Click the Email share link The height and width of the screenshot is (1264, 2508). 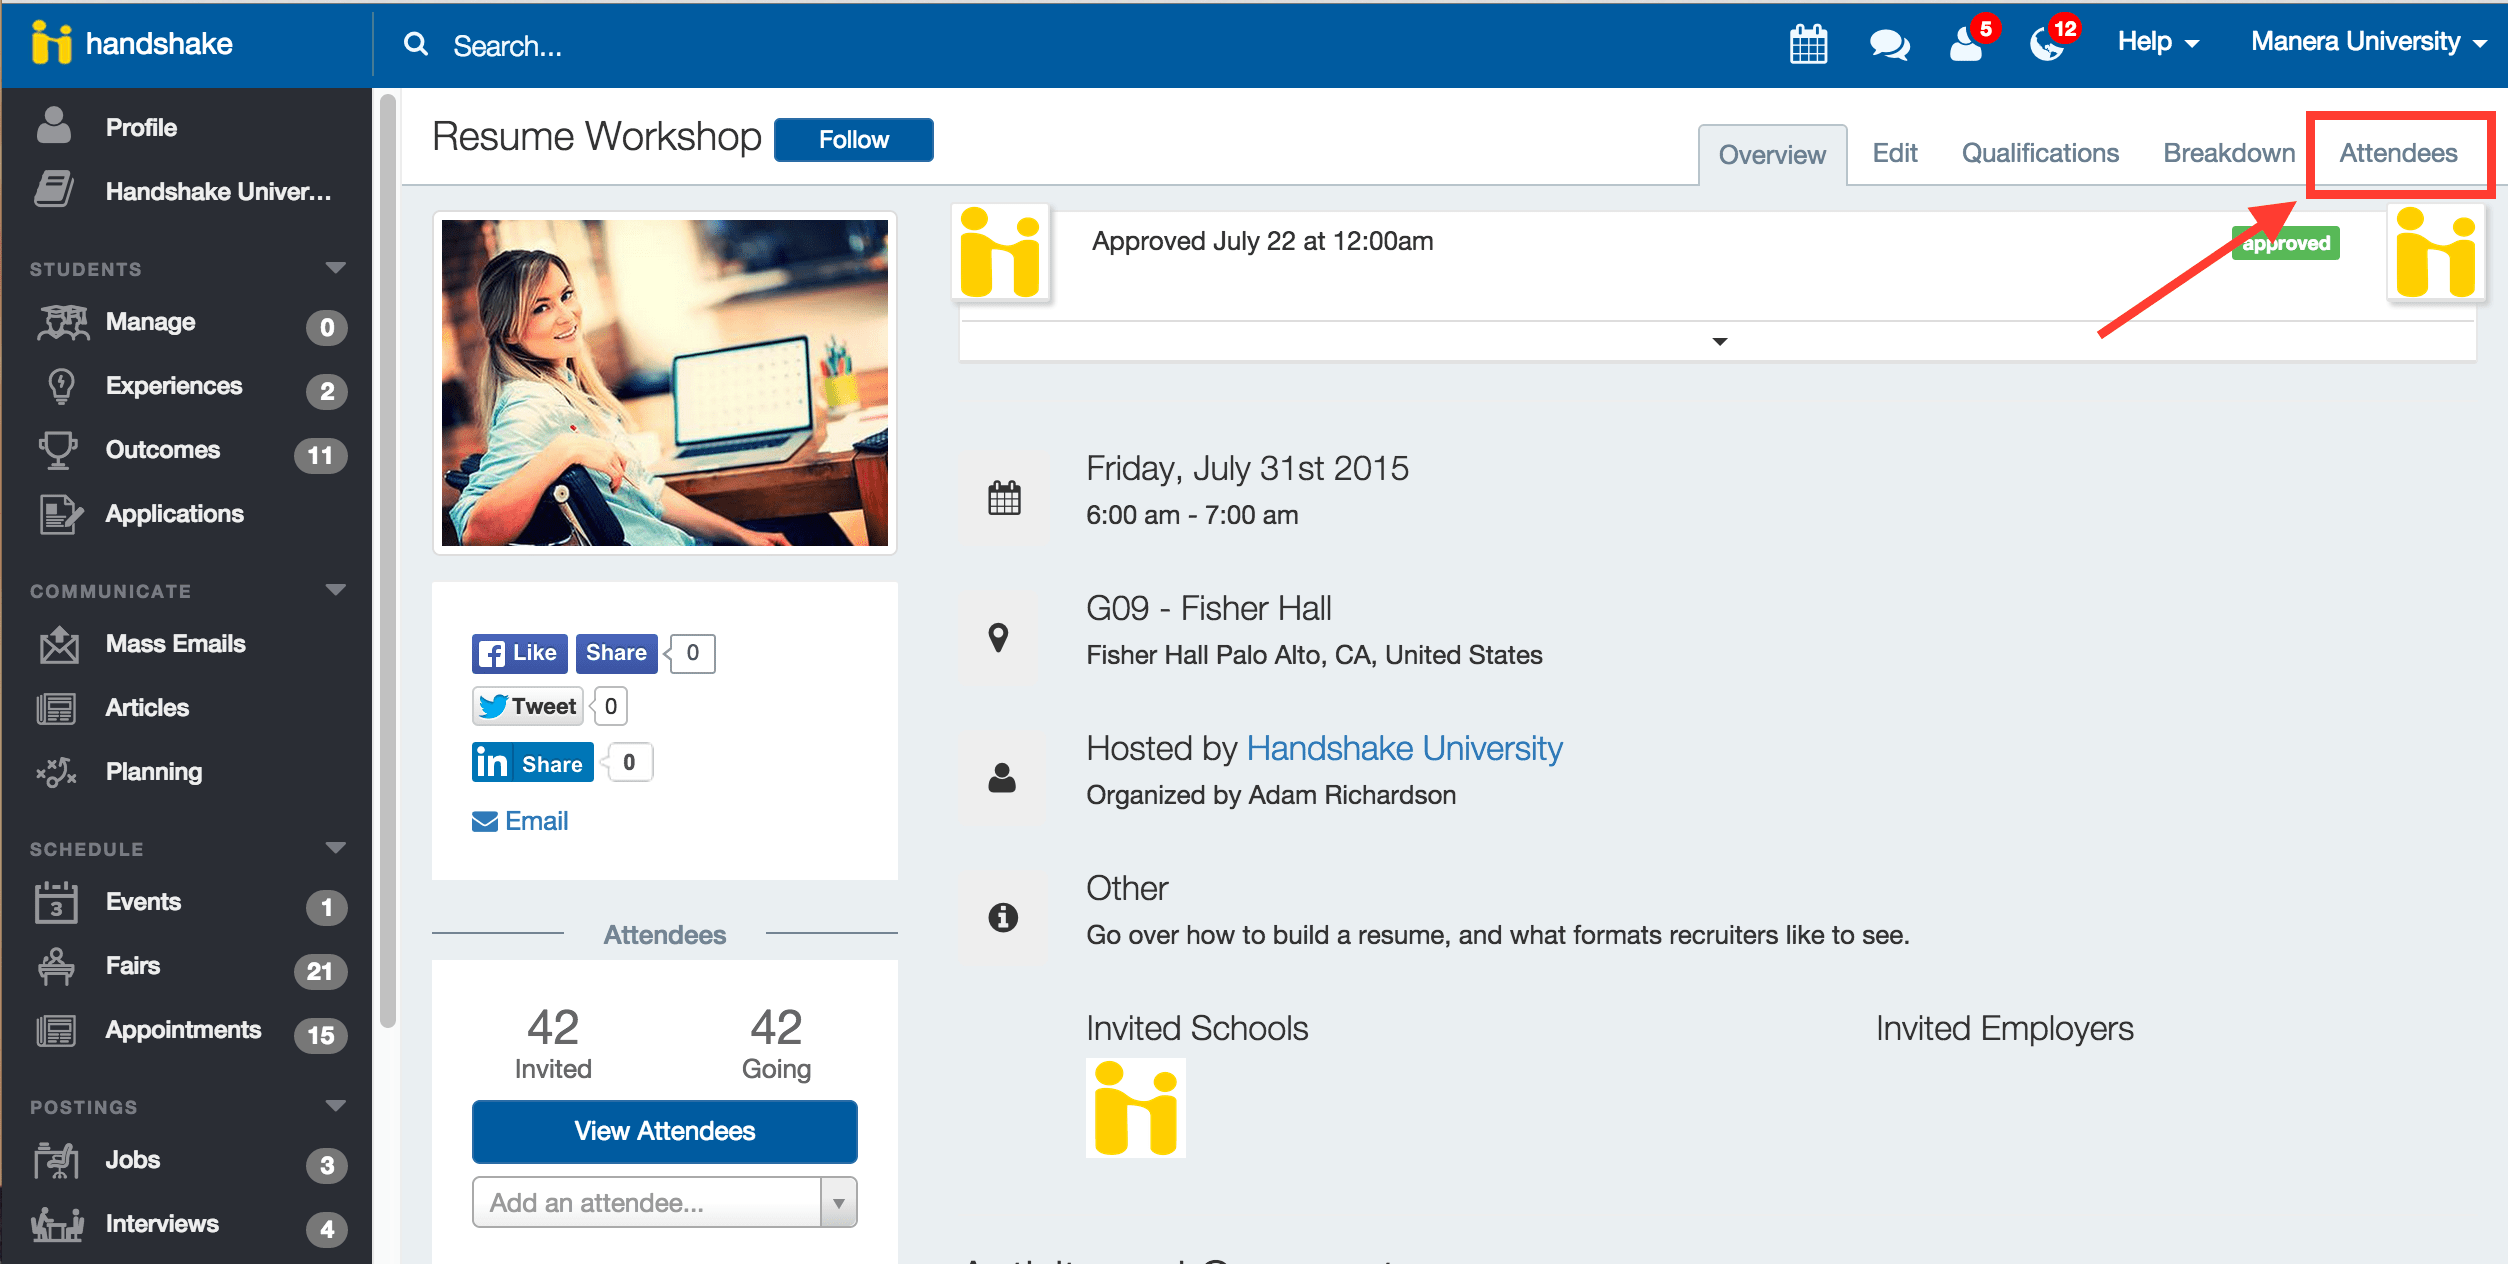(x=520, y=821)
